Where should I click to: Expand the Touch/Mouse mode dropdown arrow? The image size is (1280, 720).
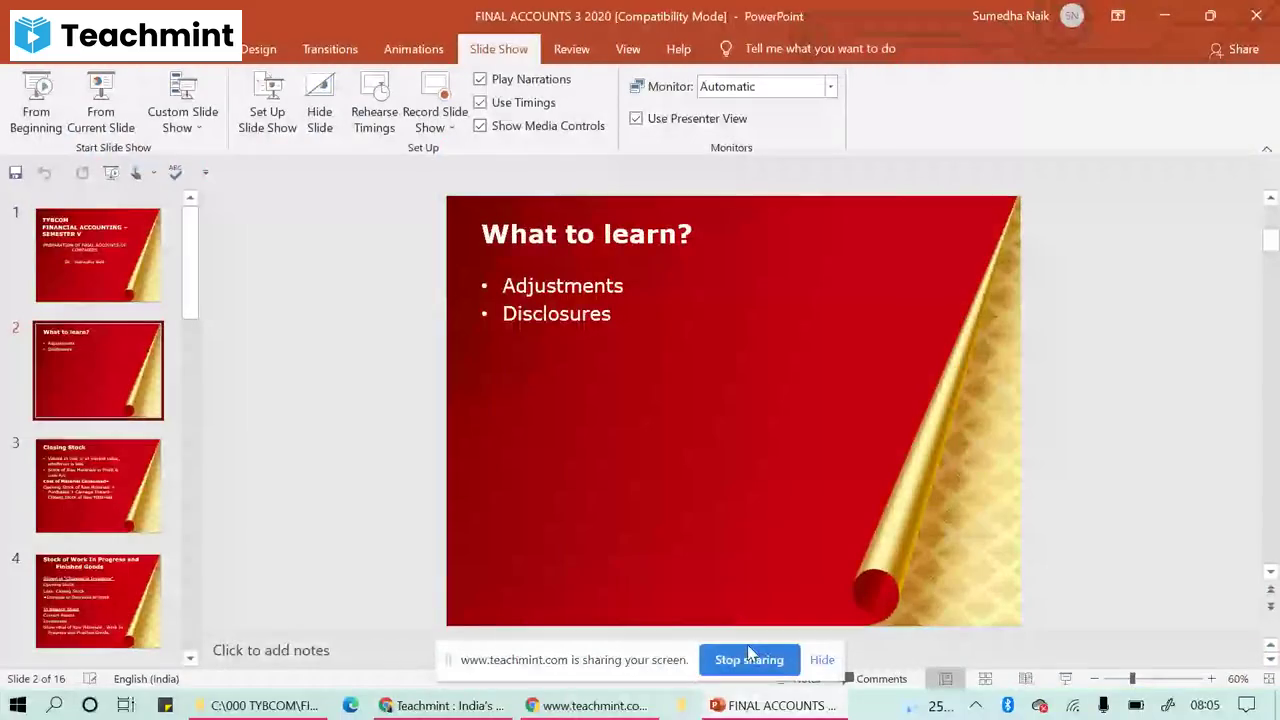tap(153, 173)
